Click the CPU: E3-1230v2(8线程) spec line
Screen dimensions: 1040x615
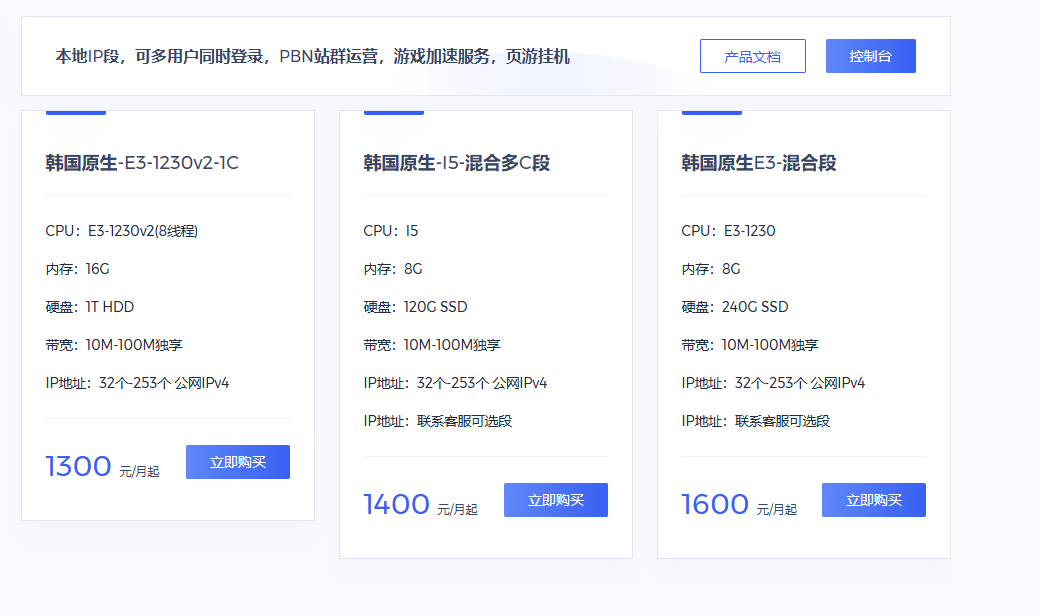coord(122,231)
